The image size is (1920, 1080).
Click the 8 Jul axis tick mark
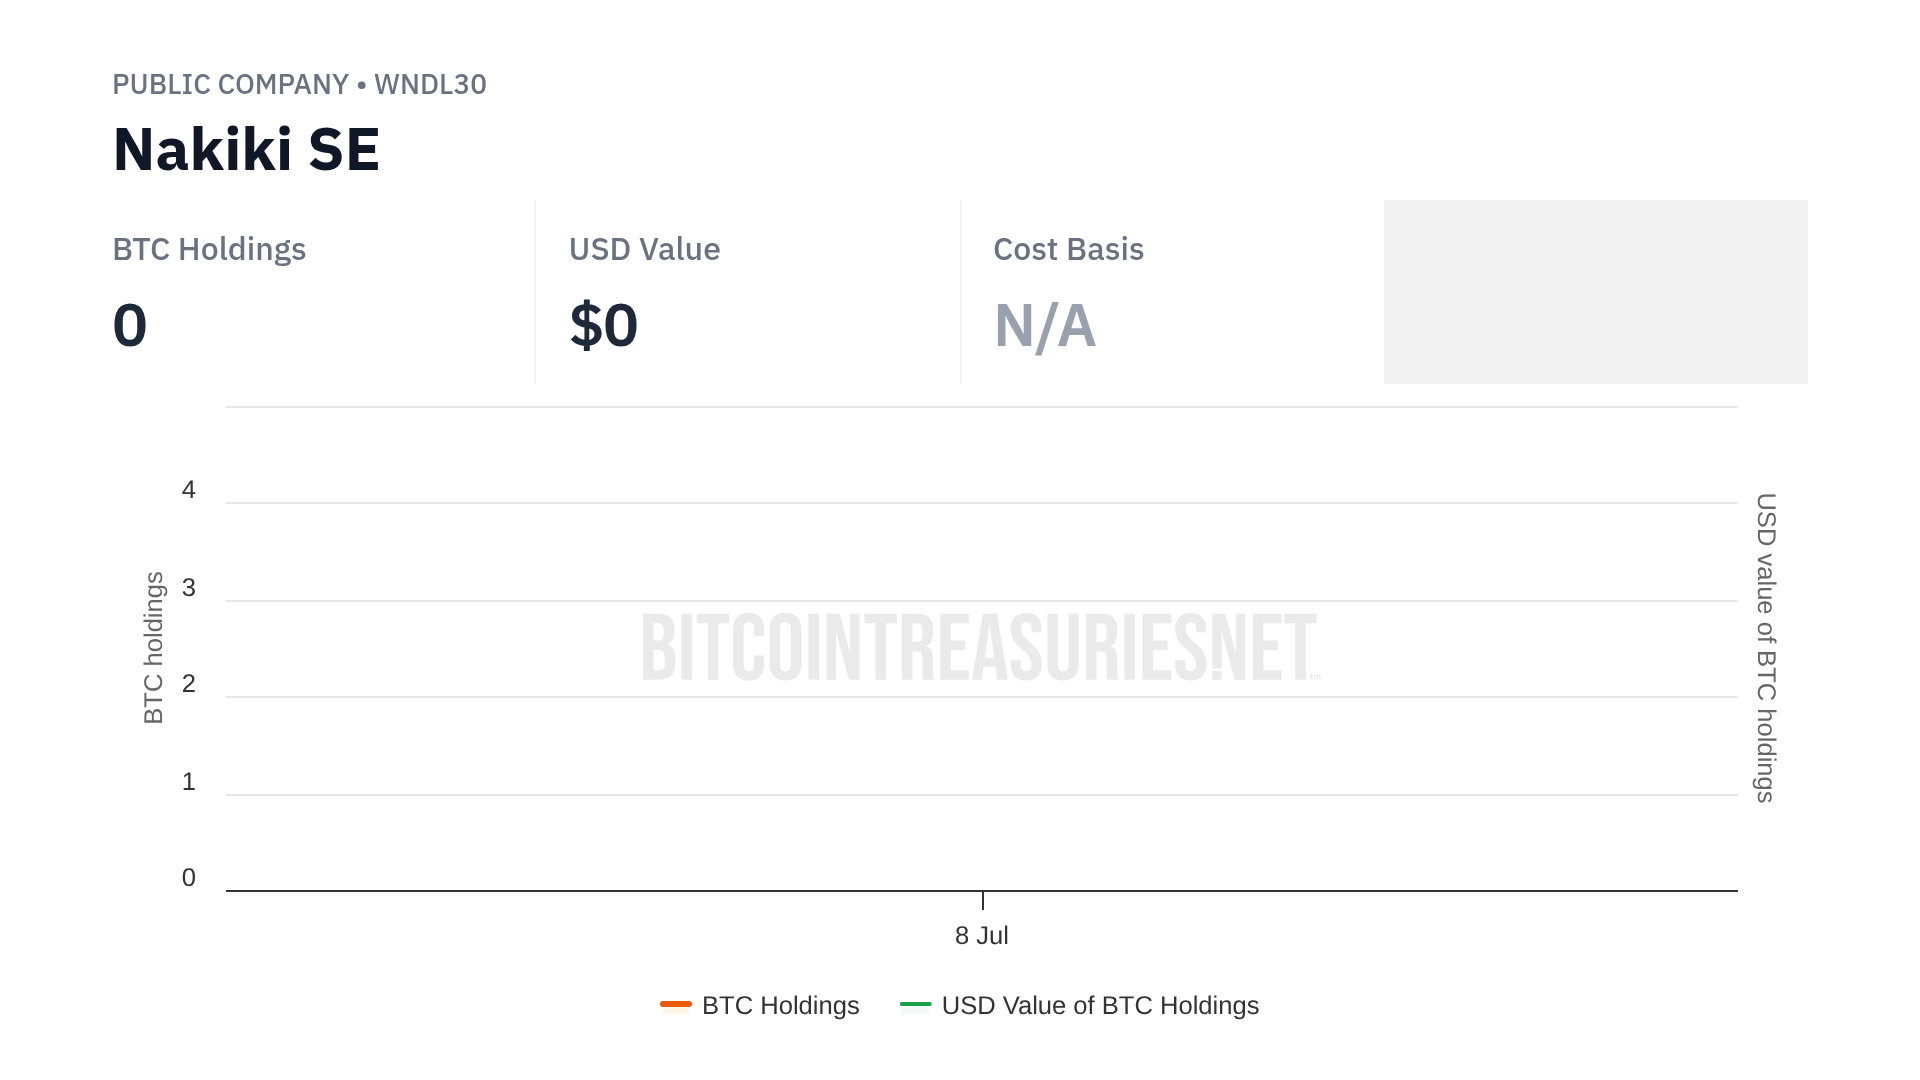pos(983,900)
